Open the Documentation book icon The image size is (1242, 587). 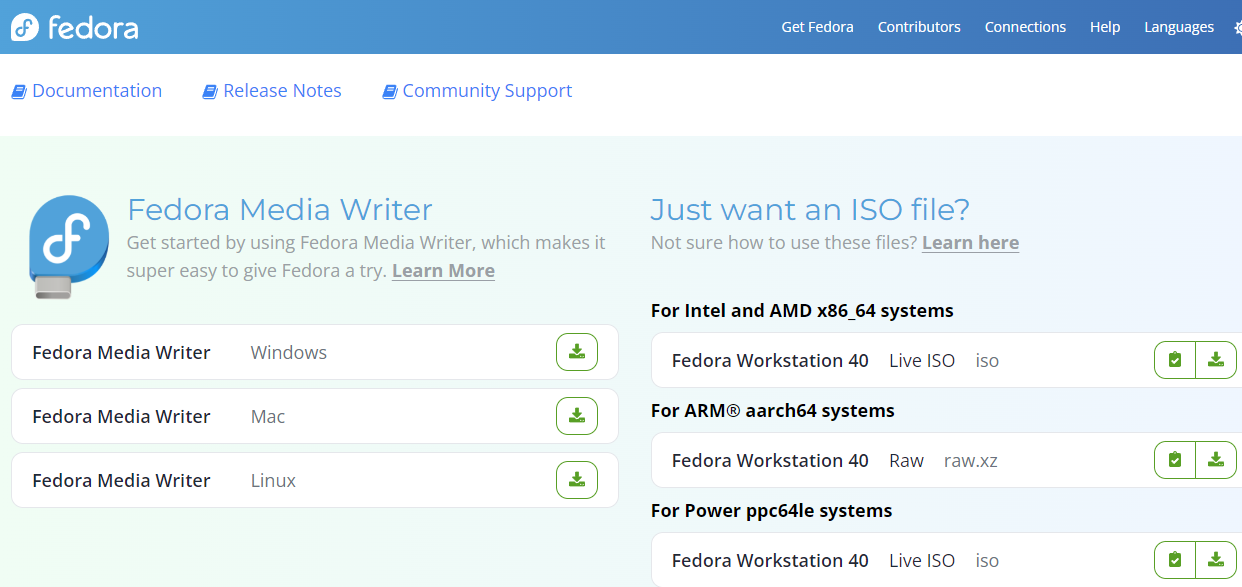pyautogui.click(x=18, y=90)
